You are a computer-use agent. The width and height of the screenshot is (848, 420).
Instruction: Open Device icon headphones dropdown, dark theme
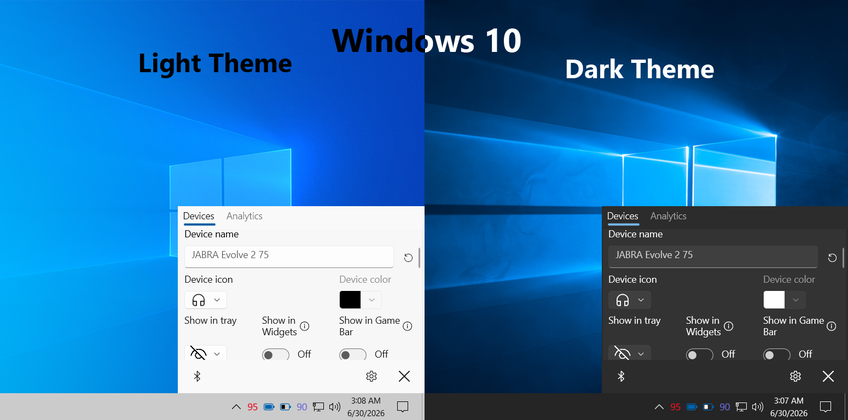(x=630, y=300)
